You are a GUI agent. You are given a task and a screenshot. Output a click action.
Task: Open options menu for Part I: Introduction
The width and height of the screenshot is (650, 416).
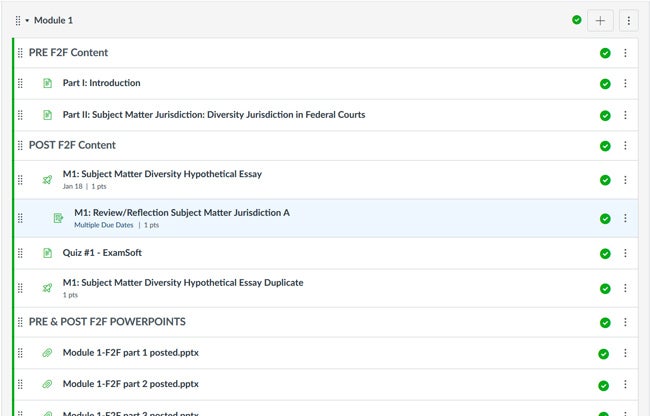tap(625, 84)
